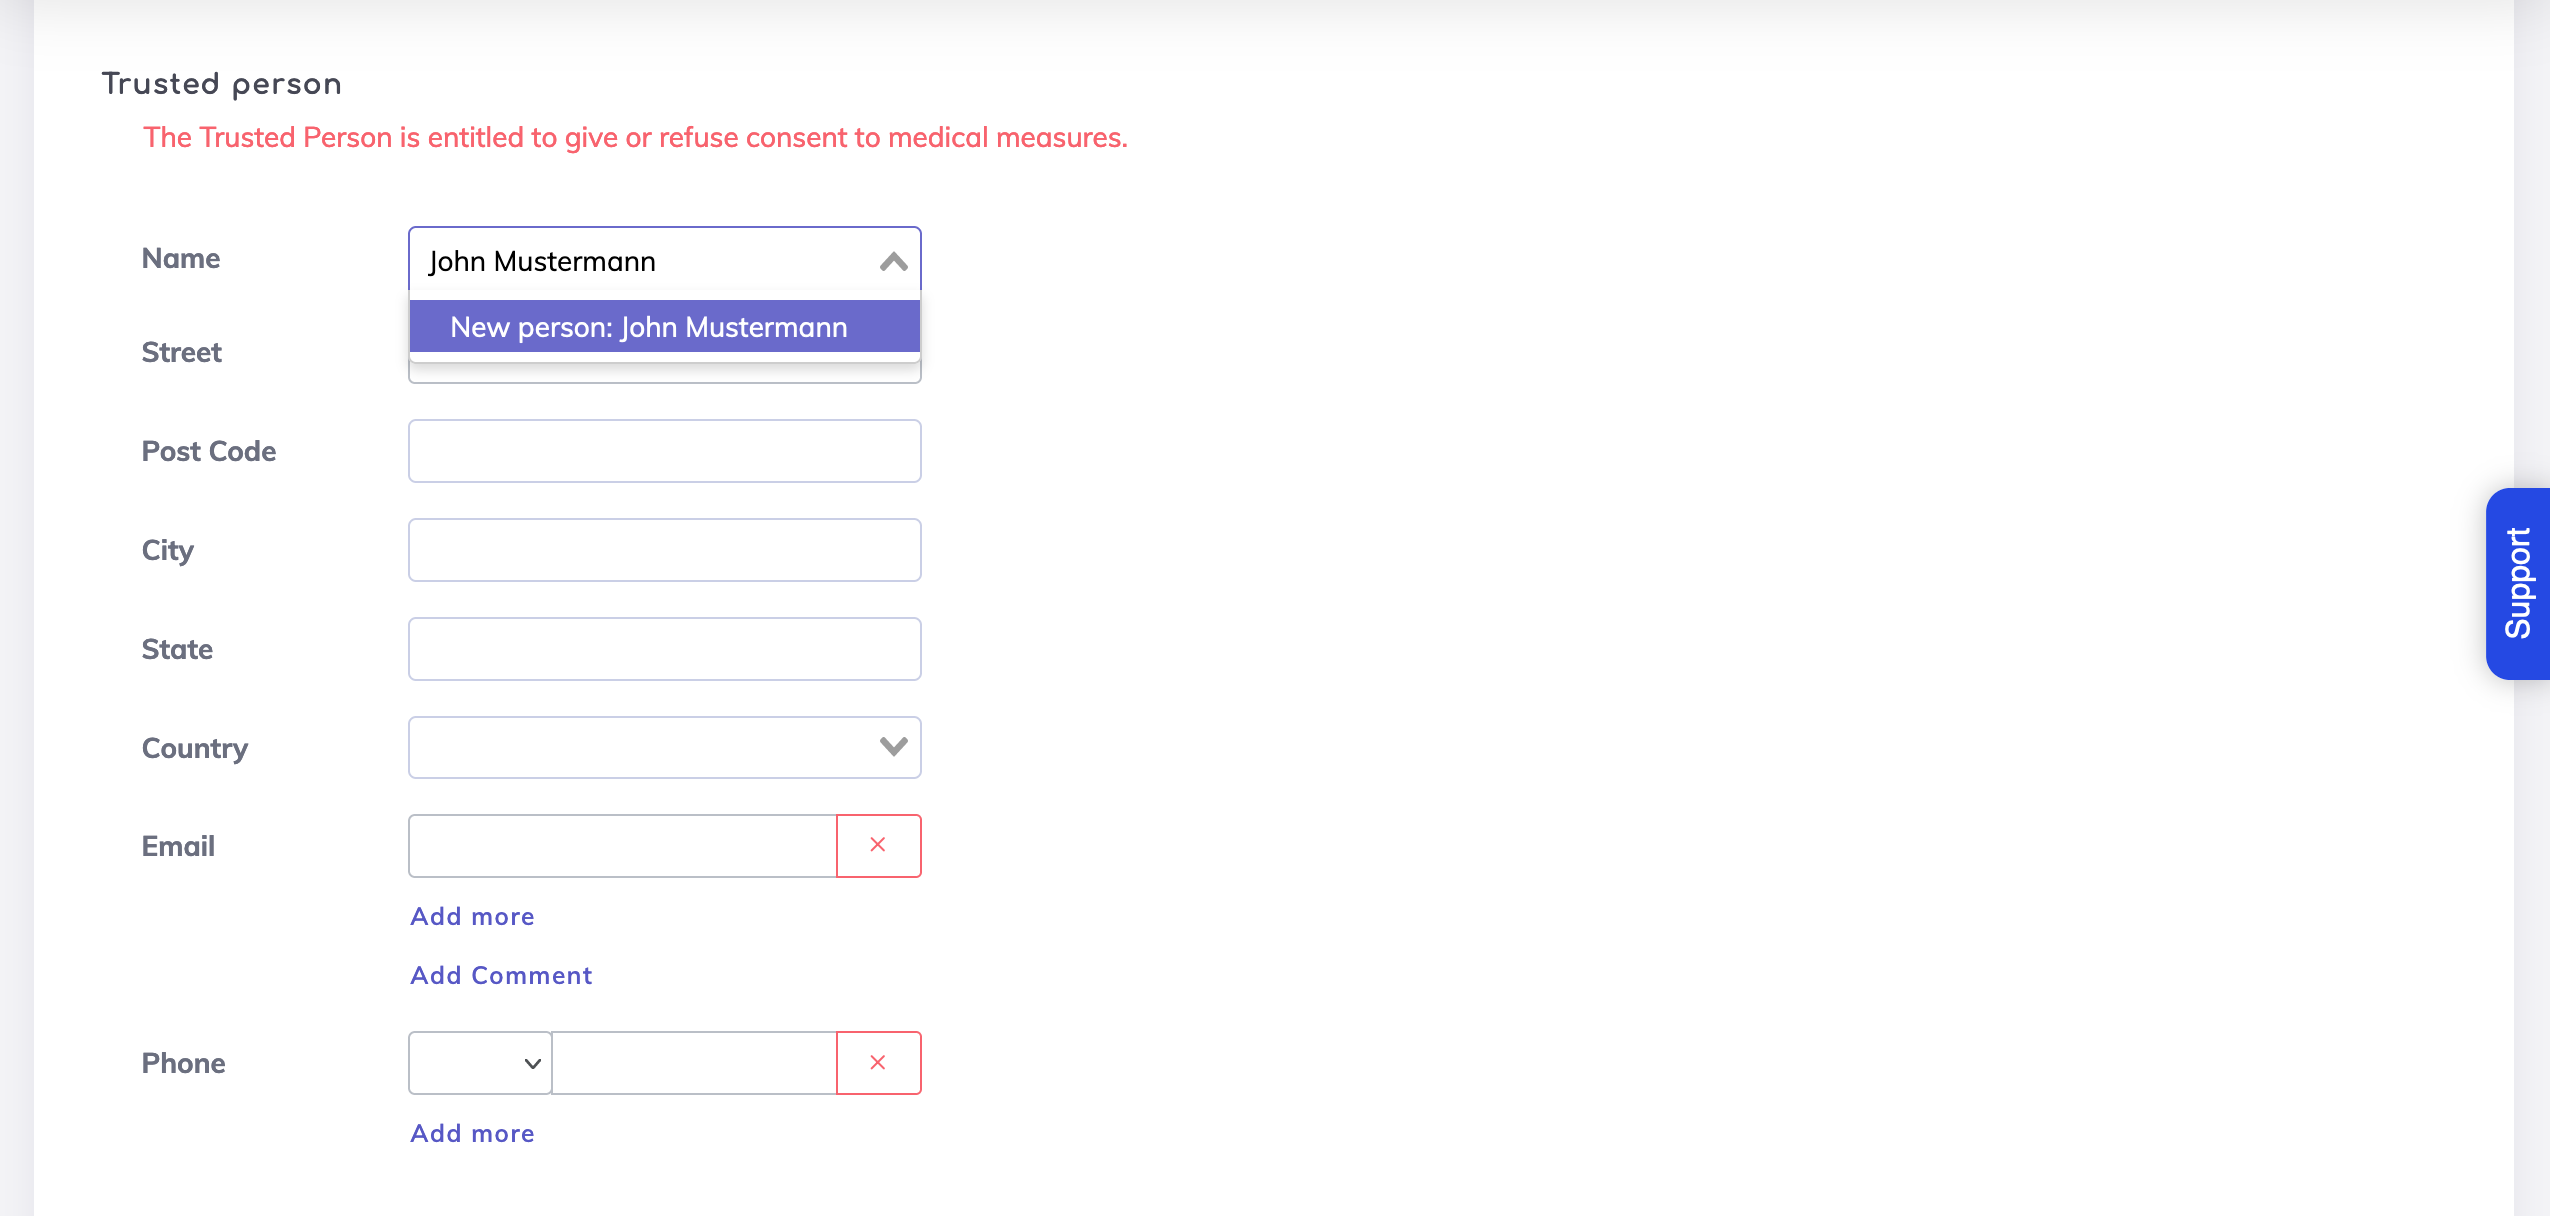Viewport: 2550px width, 1216px height.
Task: Click the Street input field
Action: click(664, 373)
